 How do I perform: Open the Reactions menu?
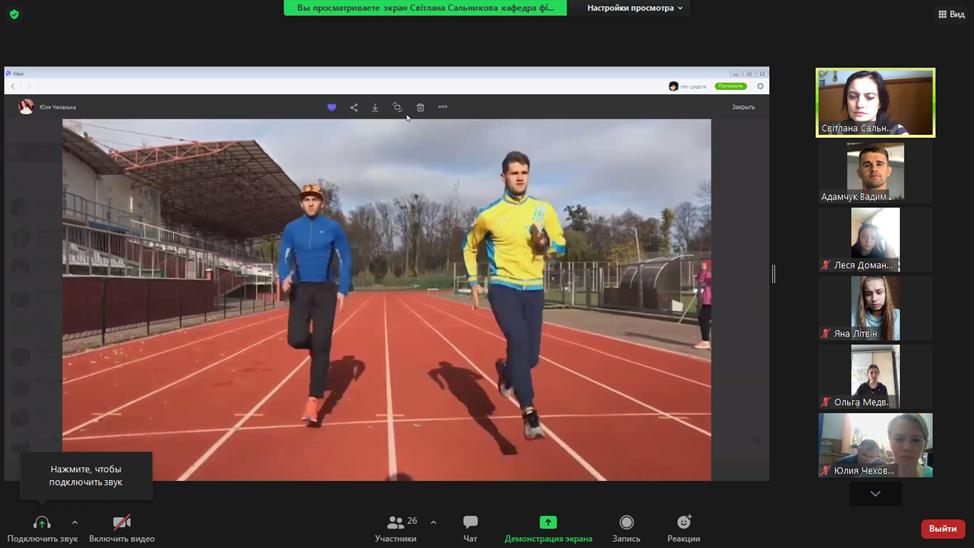(683, 528)
